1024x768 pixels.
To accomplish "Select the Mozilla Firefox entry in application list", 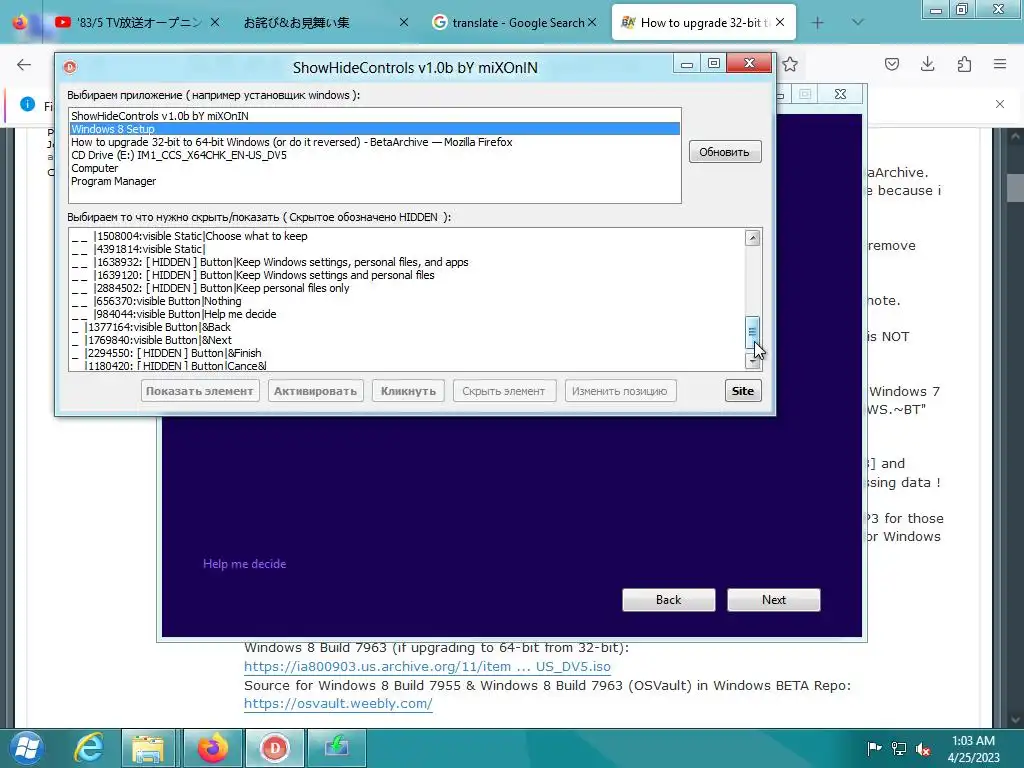I will tap(374, 142).
